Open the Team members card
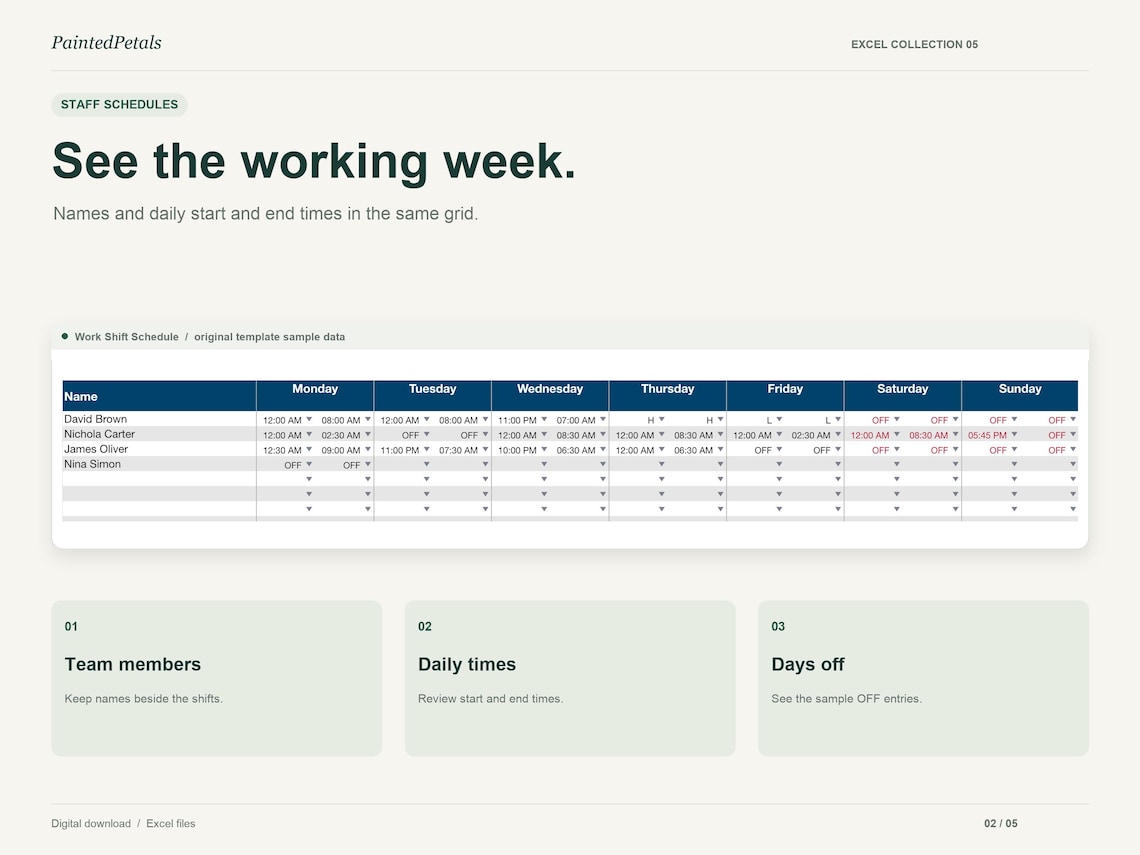Image resolution: width=1140 pixels, height=855 pixels. 217,678
